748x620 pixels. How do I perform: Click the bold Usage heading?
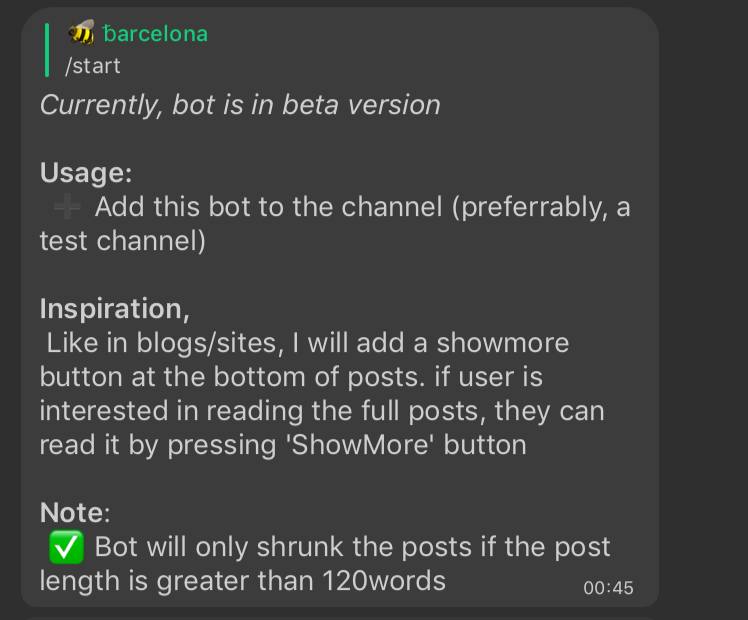pos(86,172)
